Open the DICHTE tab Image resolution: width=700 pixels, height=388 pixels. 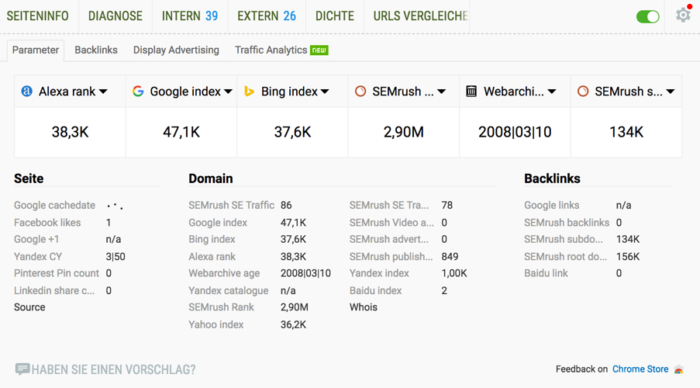tap(334, 16)
